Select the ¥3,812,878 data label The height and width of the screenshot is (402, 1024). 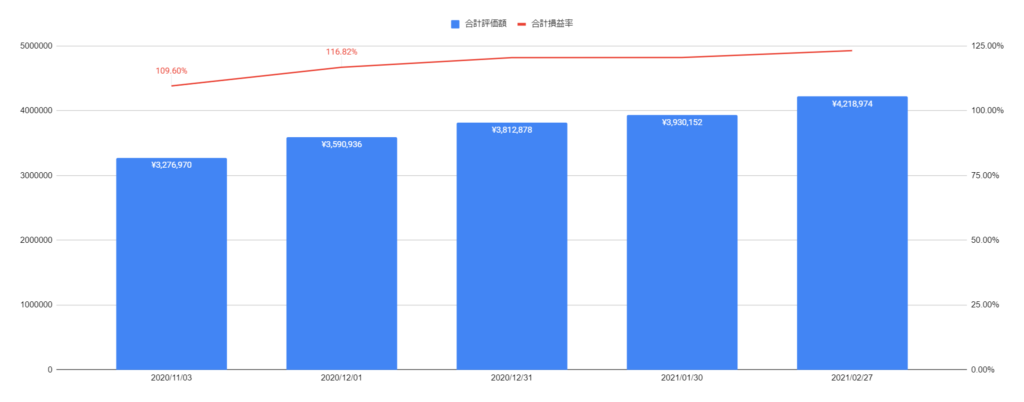512,130
